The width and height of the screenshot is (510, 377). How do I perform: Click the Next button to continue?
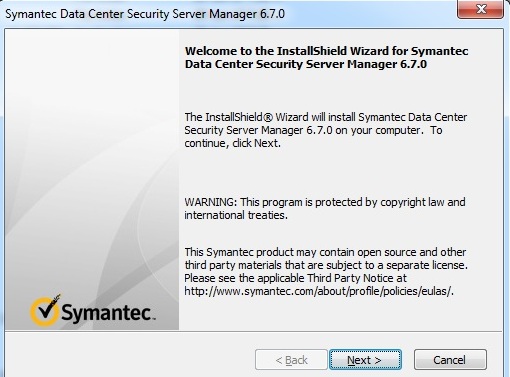click(365, 360)
